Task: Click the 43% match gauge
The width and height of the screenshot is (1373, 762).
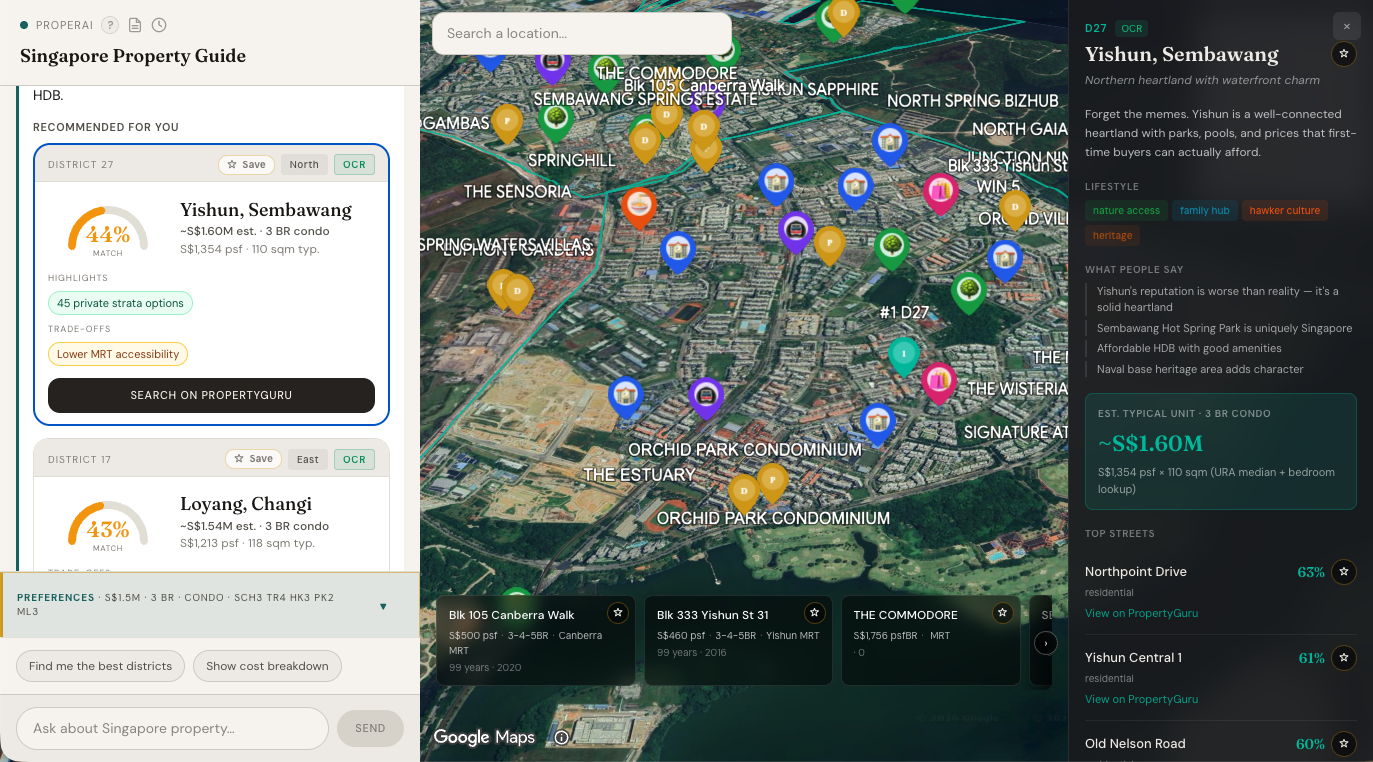Action: click(108, 525)
